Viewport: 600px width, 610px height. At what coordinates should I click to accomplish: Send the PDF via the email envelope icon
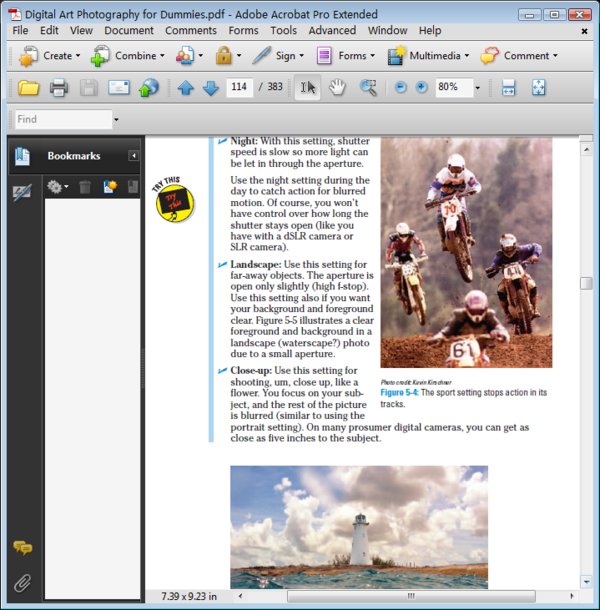pyautogui.click(x=119, y=88)
